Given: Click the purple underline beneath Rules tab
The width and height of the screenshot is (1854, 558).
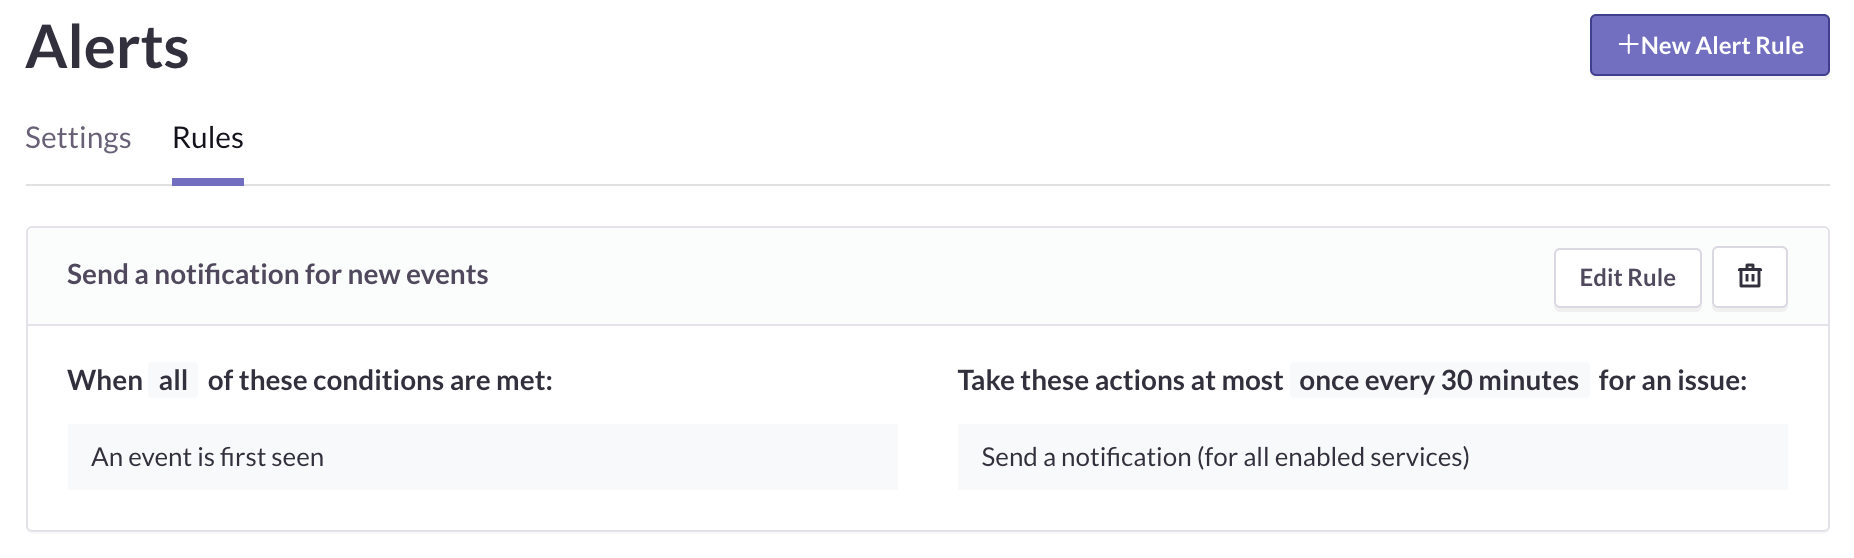Looking at the screenshot, I should (208, 182).
